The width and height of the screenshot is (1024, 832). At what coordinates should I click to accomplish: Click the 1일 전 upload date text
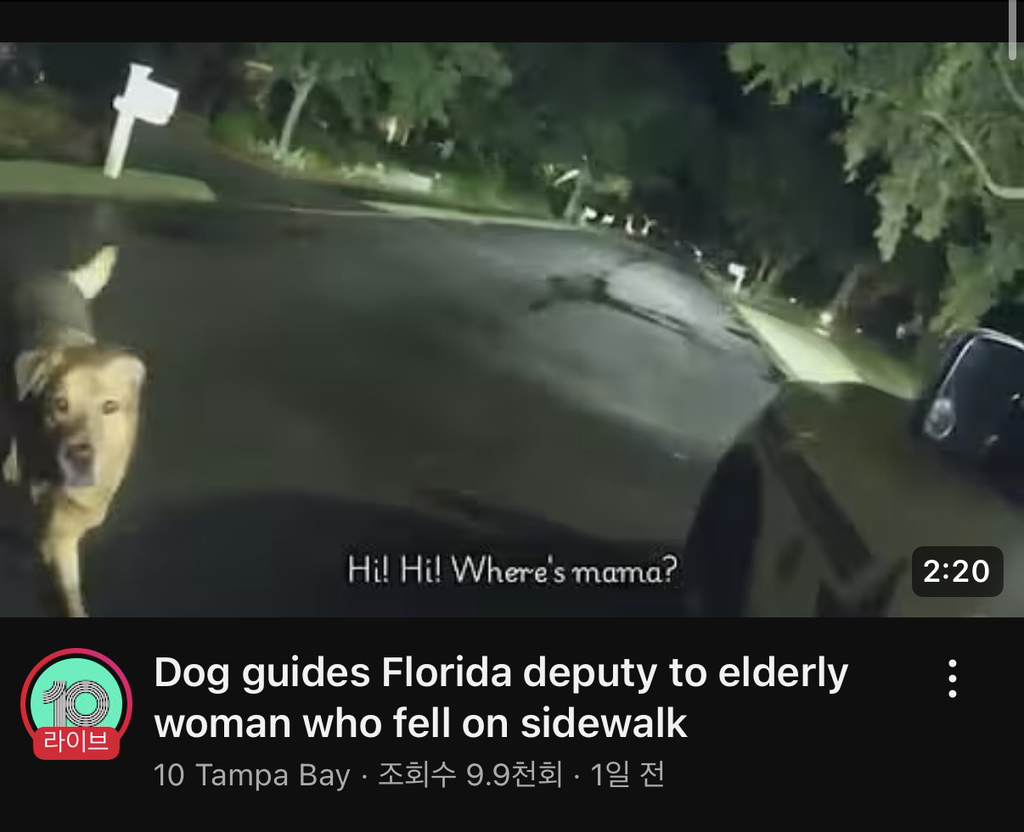pos(628,775)
